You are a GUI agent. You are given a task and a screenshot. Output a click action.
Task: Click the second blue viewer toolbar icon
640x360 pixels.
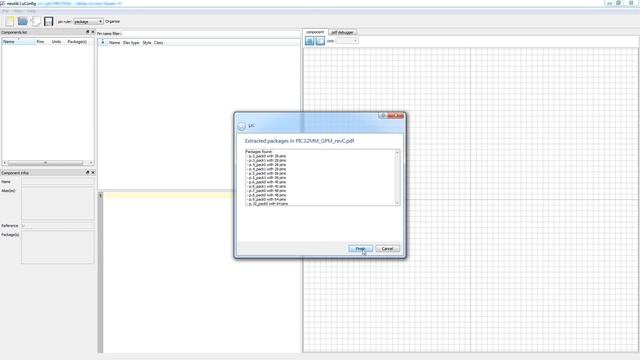coord(320,41)
